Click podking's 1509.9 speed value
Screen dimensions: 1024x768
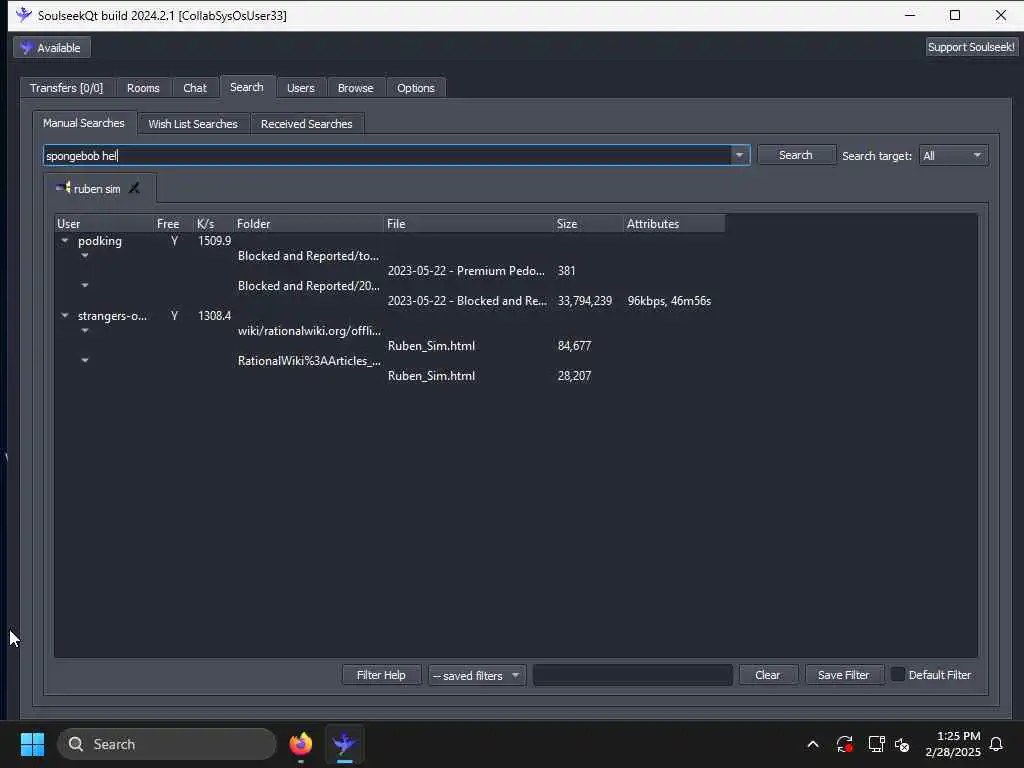pyautogui.click(x=214, y=241)
